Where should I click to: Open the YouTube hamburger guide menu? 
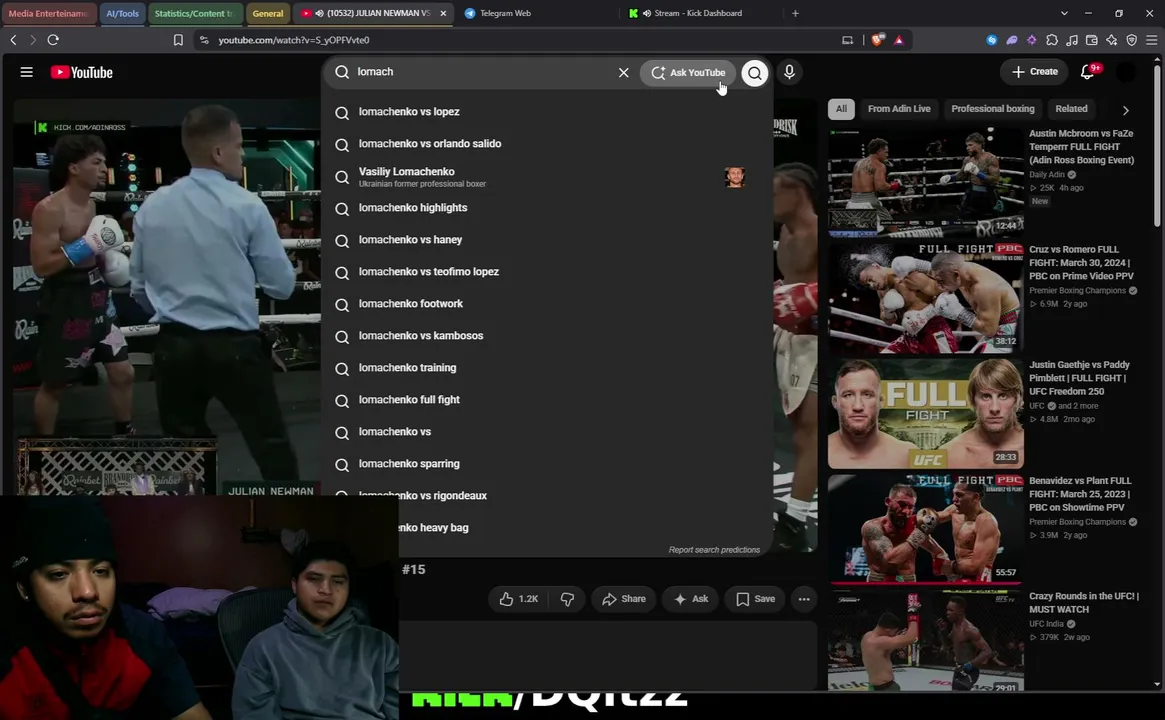click(x=27, y=72)
